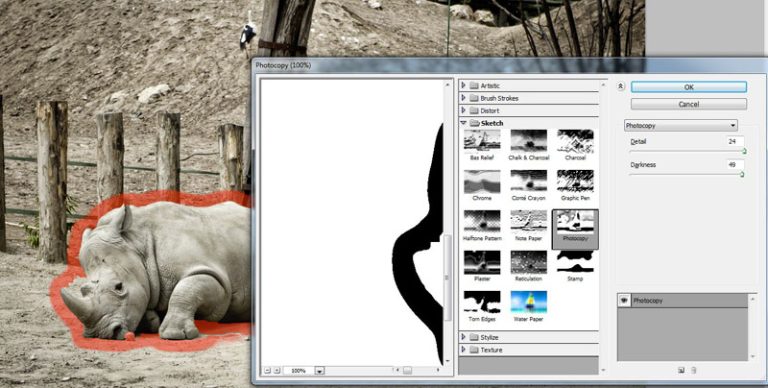Click the new effect layer icon

tap(681, 370)
